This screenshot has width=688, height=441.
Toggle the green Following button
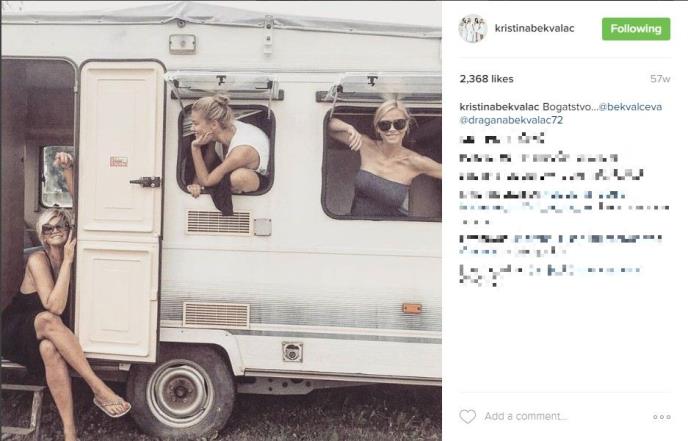[636, 29]
